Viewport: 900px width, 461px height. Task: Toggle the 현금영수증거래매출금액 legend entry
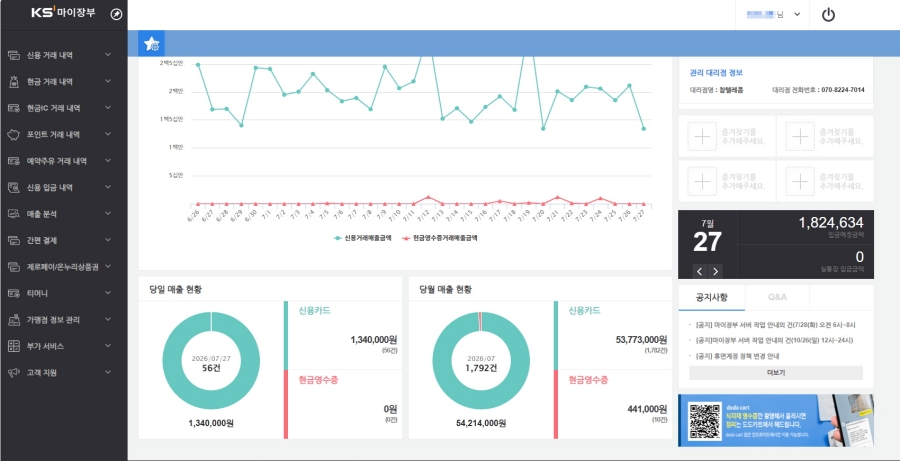440,238
